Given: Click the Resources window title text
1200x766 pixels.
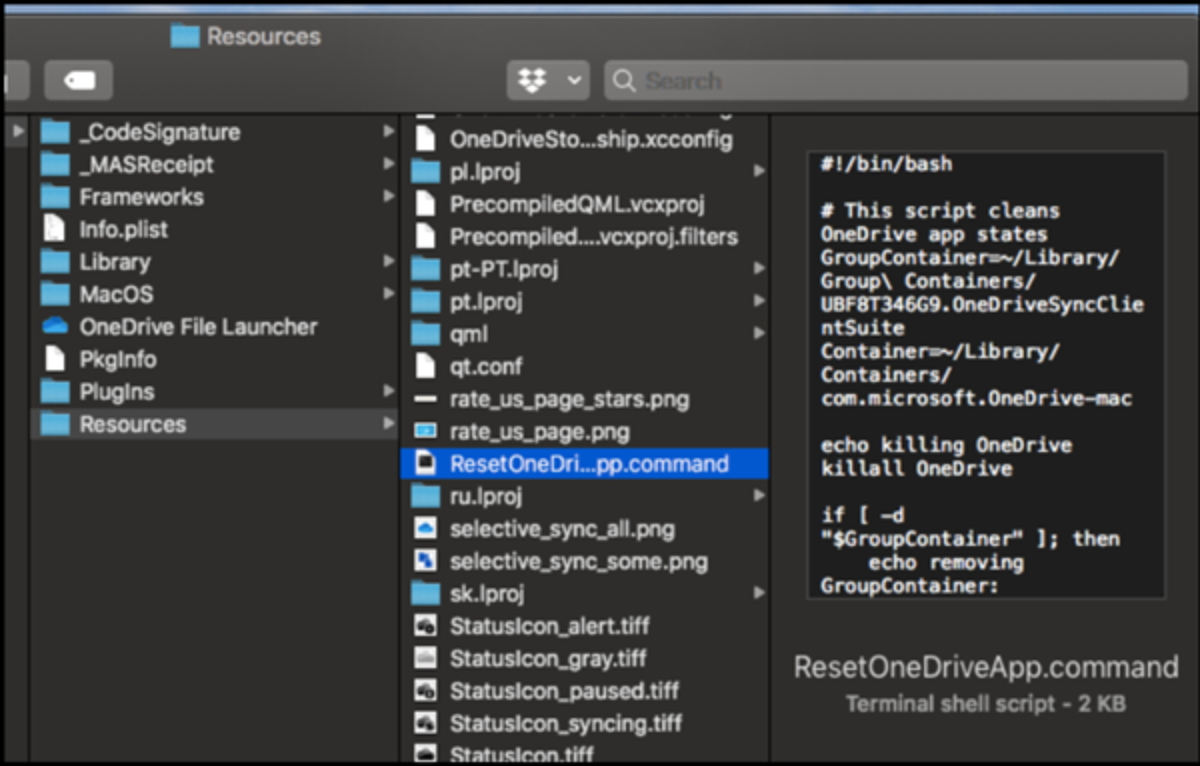Looking at the screenshot, I should click(264, 36).
